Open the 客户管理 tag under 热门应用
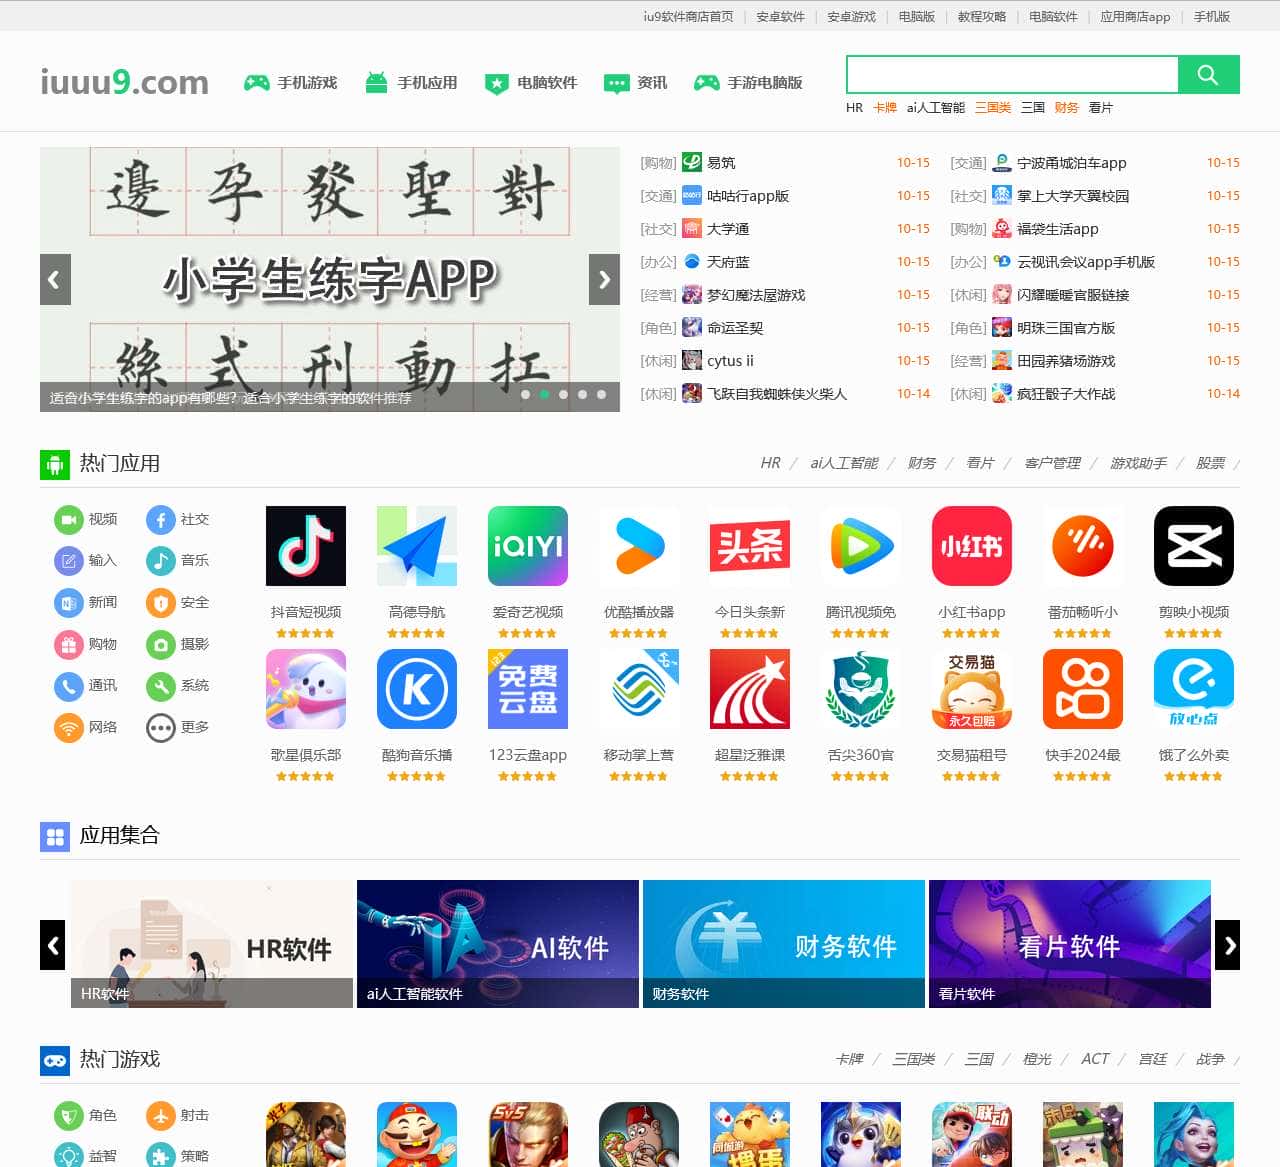The height and width of the screenshot is (1167, 1280). click(1052, 463)
